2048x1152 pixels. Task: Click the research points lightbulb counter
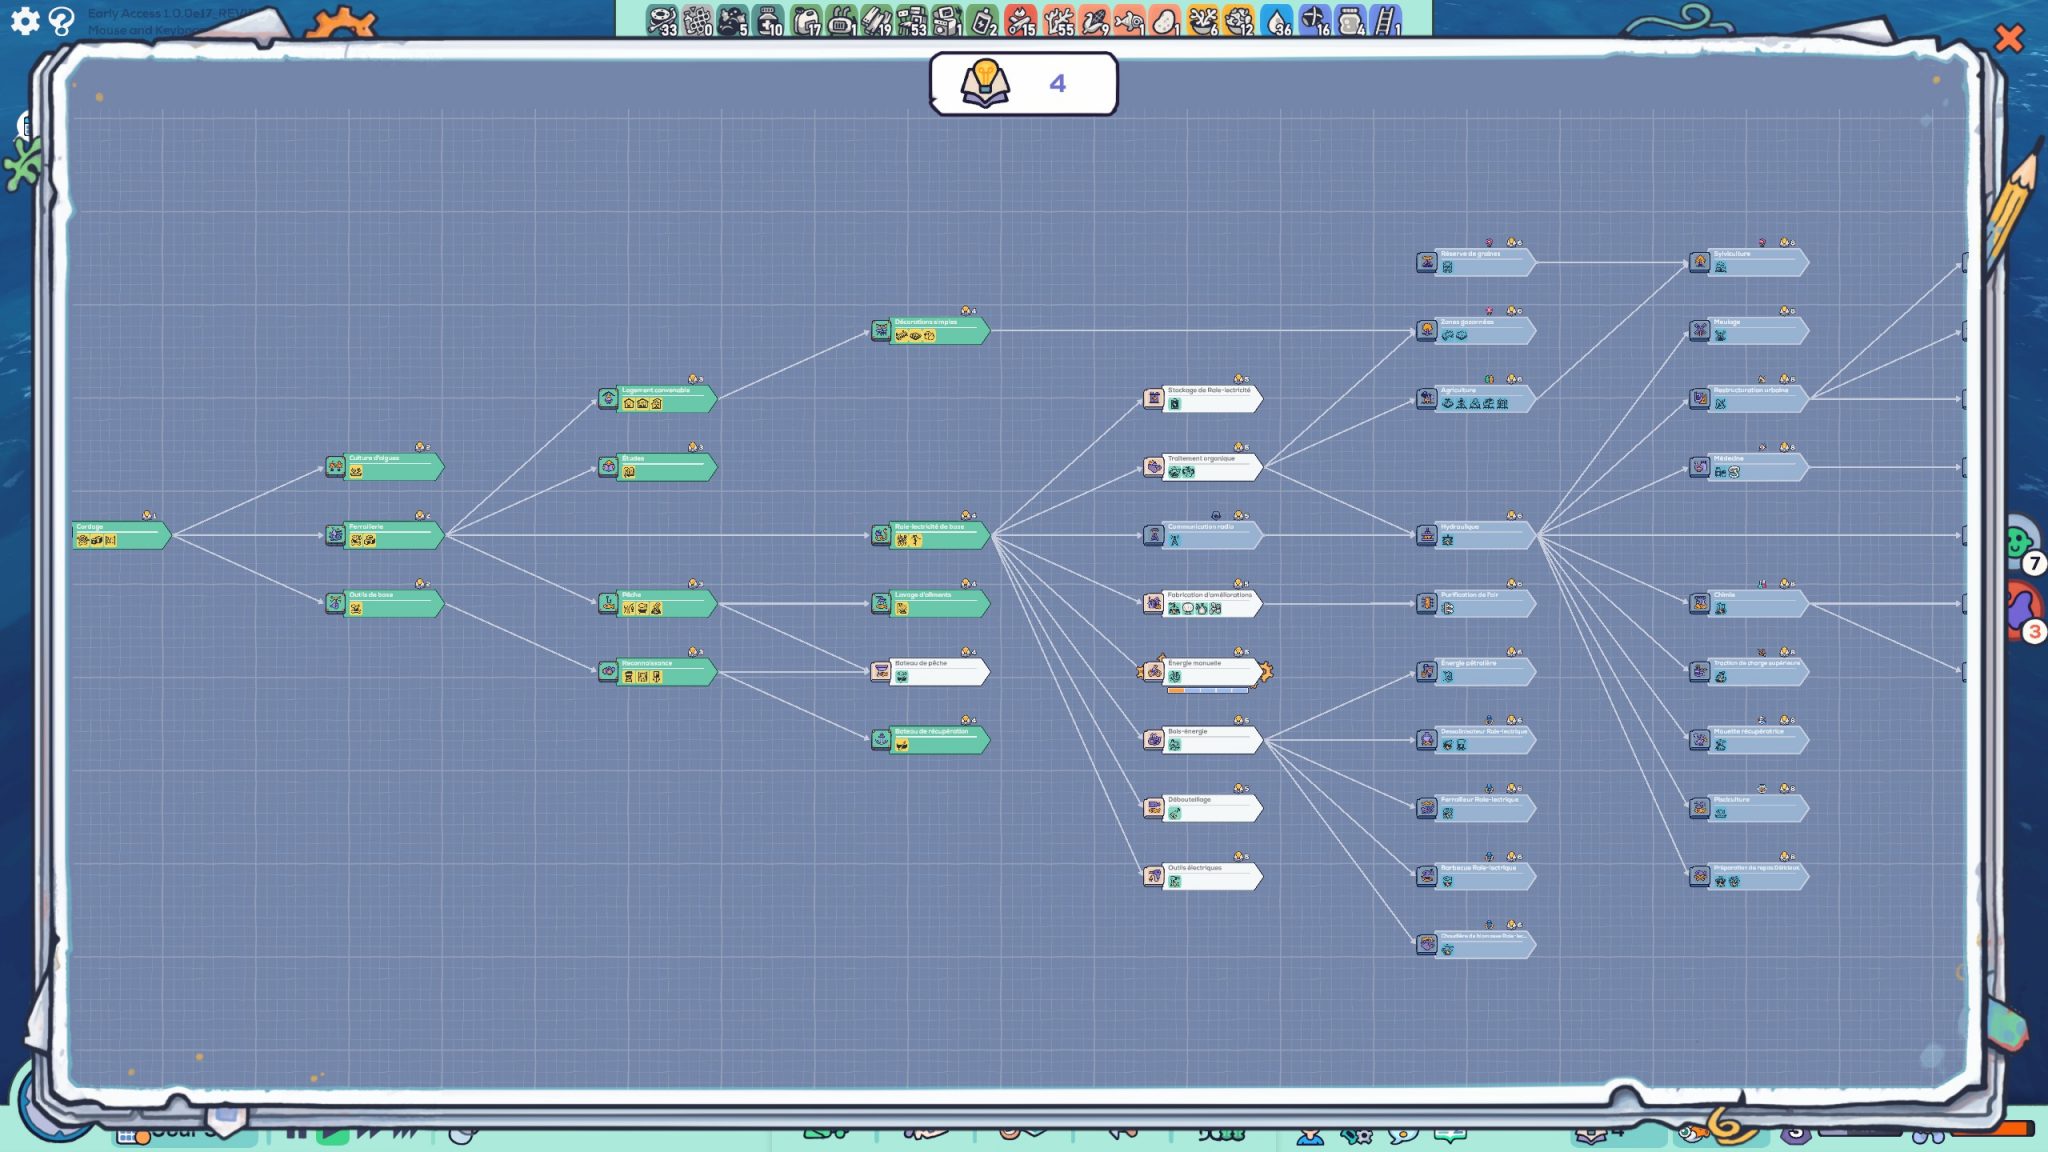[x=1023, y=84]
